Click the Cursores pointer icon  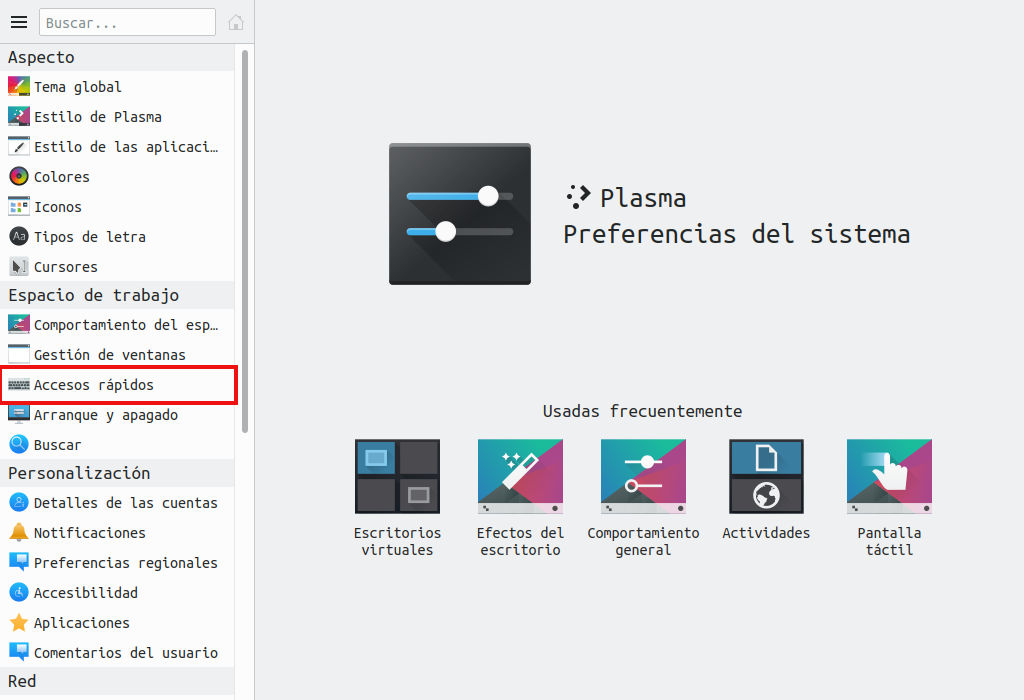point(19,266)
